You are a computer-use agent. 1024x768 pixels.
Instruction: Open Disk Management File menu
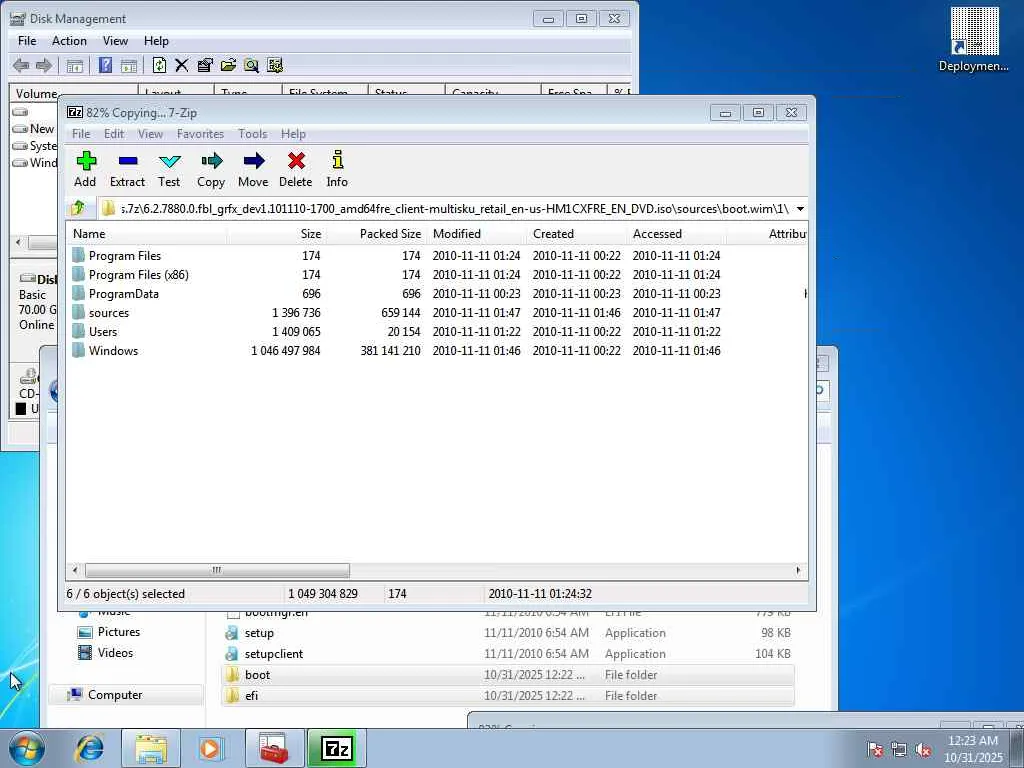click(27, 40)
